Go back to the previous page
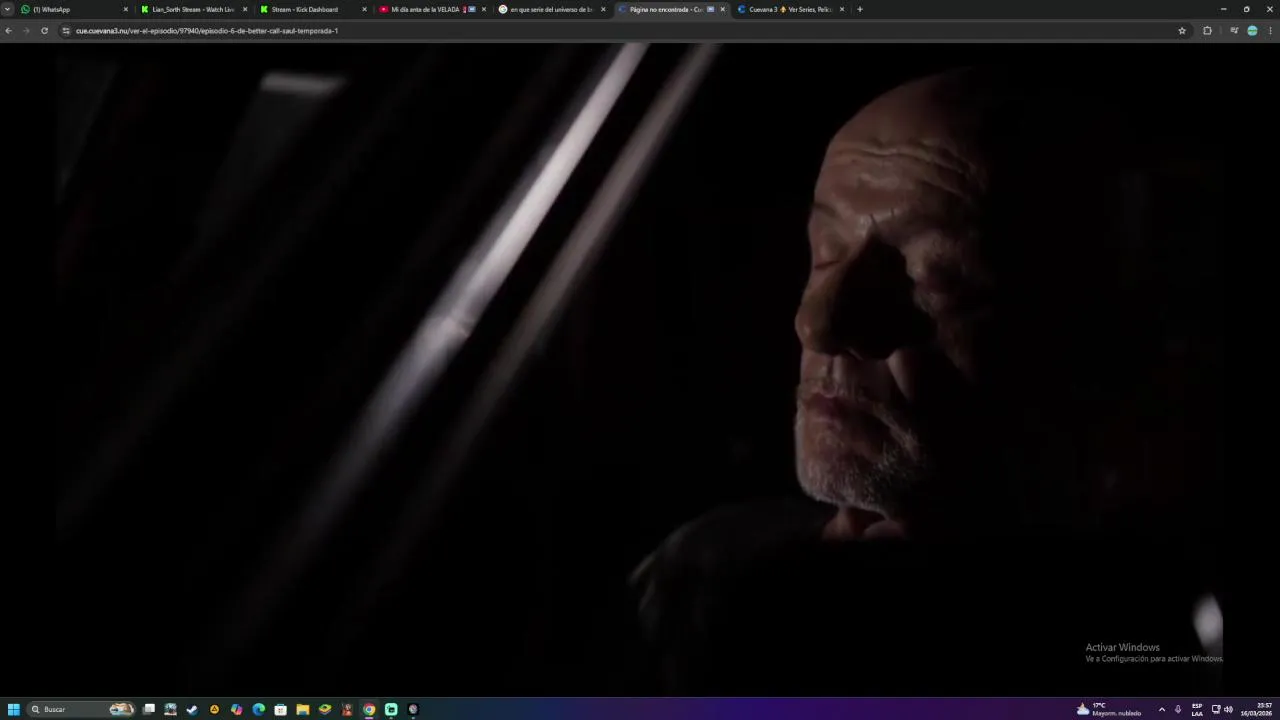 click(8, 31)
